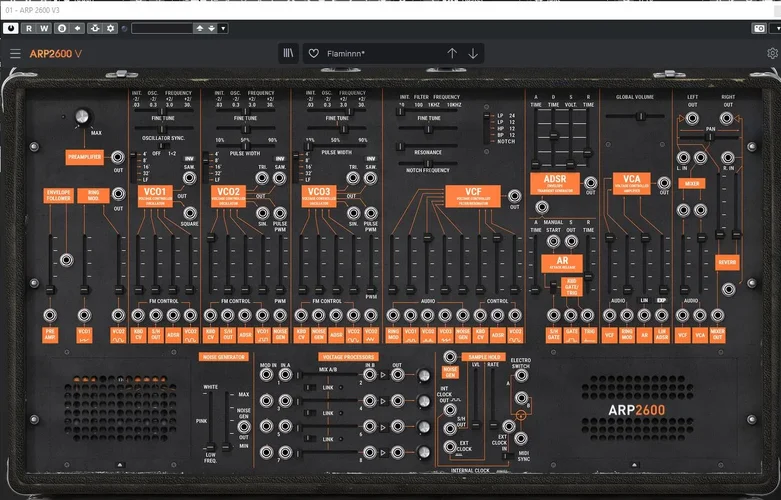This screenshot has height=500, width=781.
Task: Toggle the VCA LIN response switch
Action: coord(645,299)
